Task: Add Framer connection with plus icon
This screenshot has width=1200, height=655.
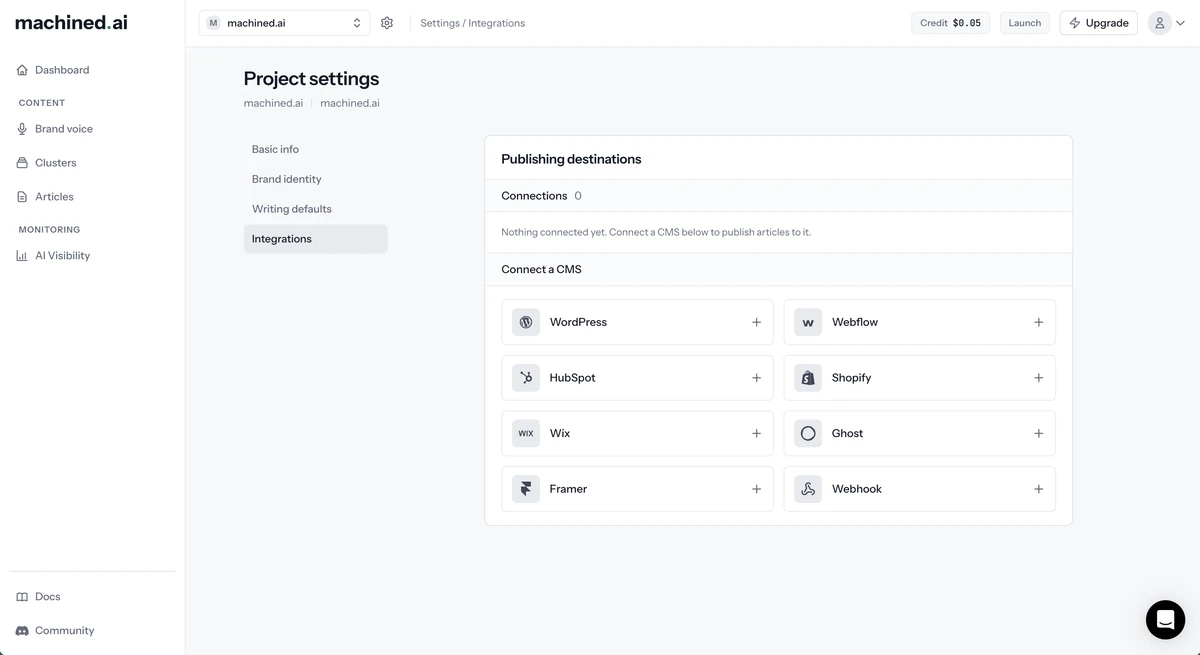Action: [x=756, y=489]
